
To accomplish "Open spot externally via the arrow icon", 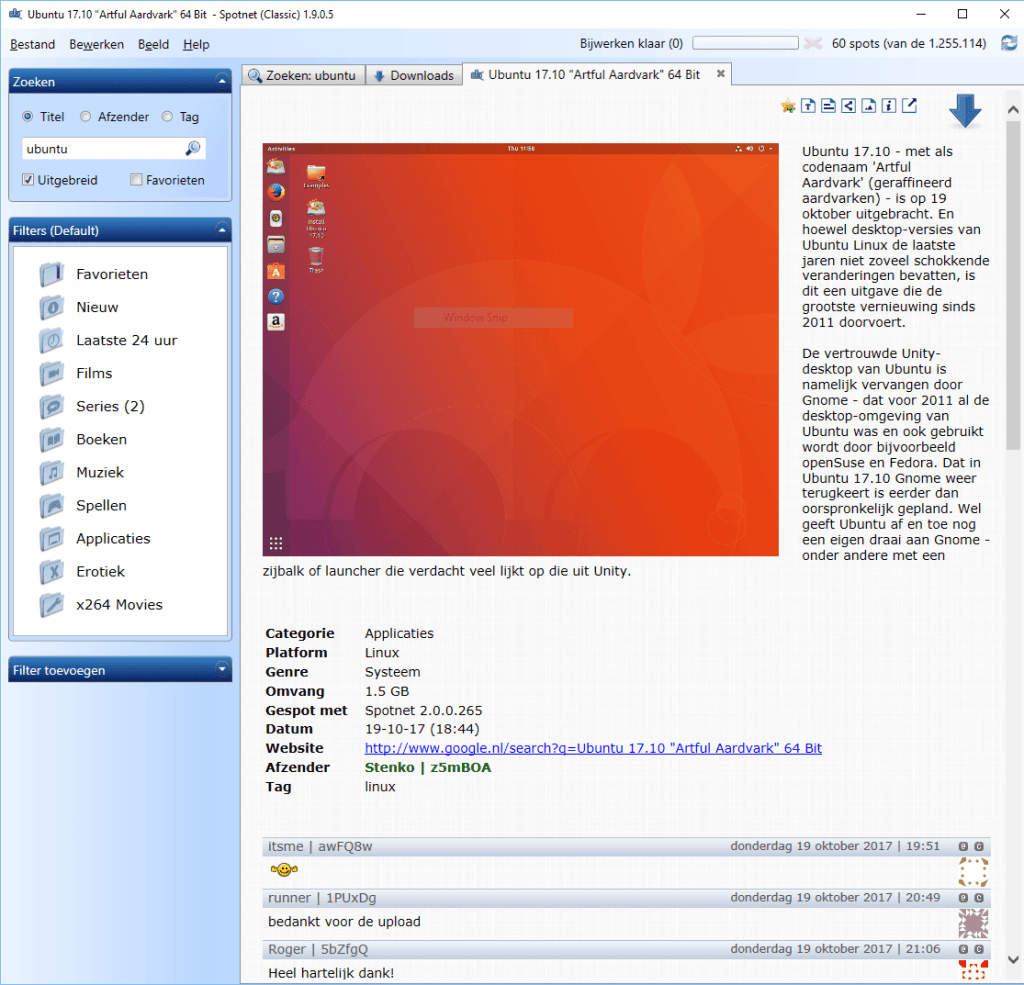I will click(909, 104).
